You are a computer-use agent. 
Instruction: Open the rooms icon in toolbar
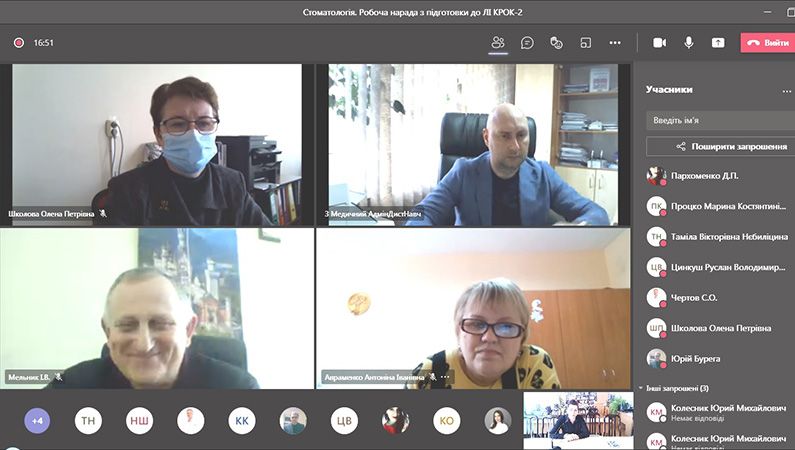[586, 43]
